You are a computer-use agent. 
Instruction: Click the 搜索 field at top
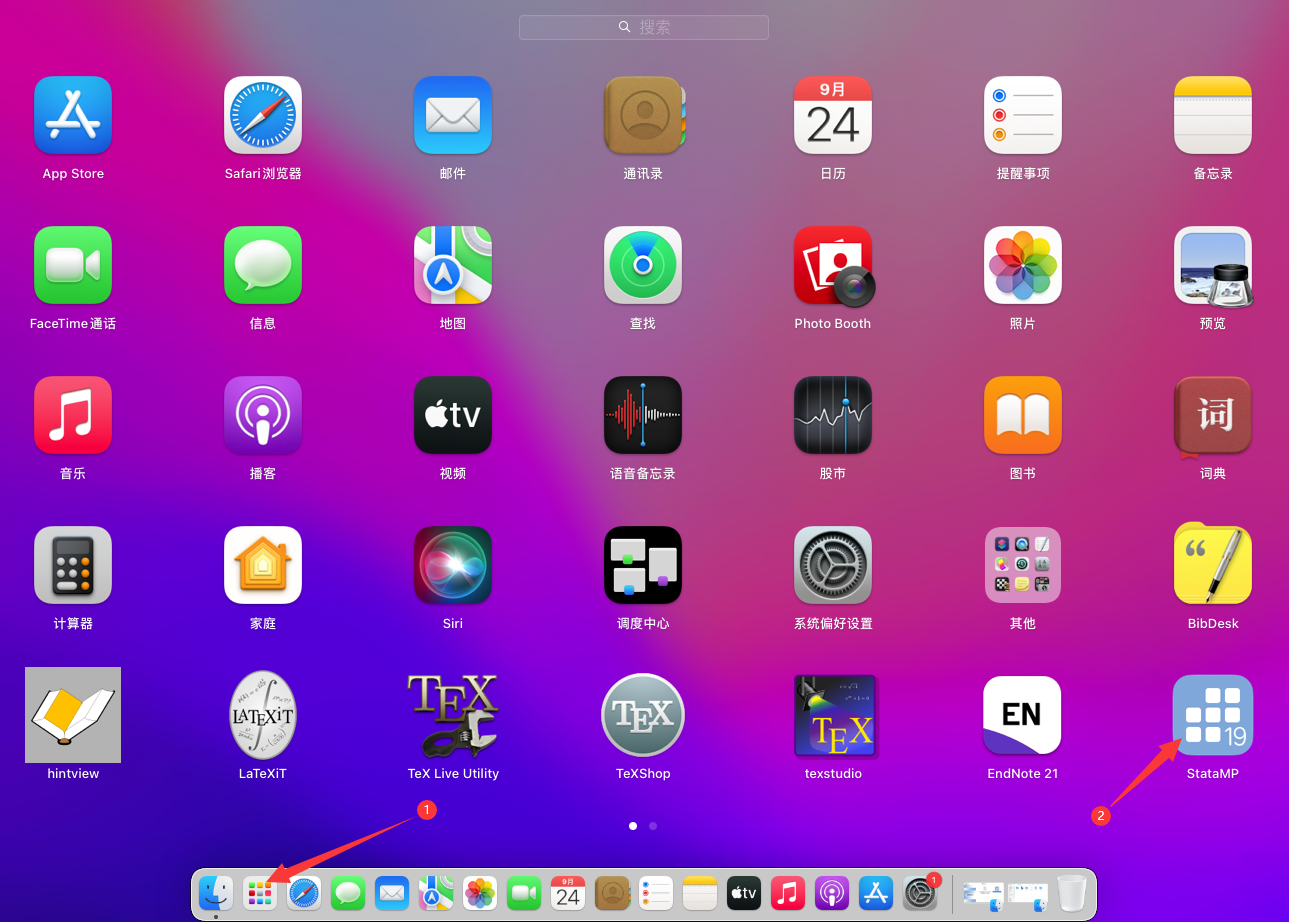tap(644, 27)
